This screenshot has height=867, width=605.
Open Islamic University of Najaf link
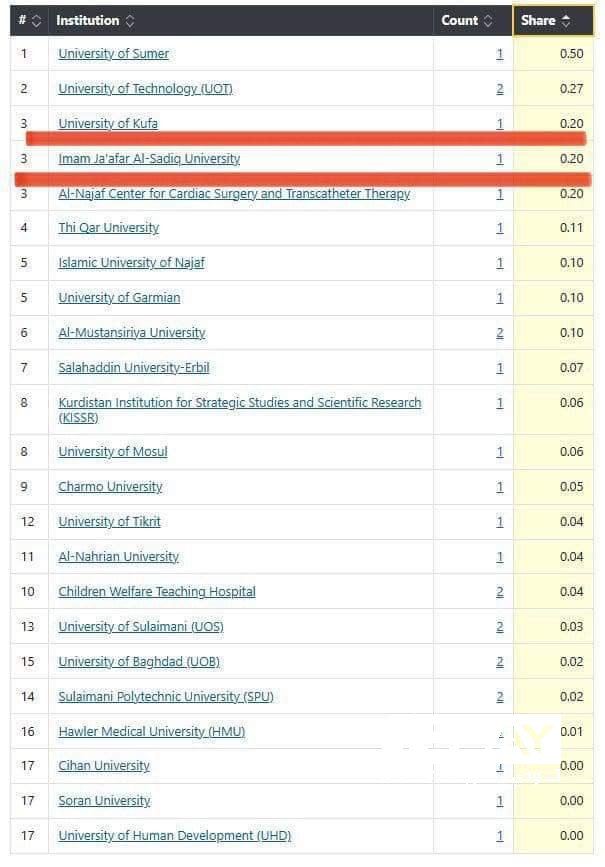(x=131, y=263)
